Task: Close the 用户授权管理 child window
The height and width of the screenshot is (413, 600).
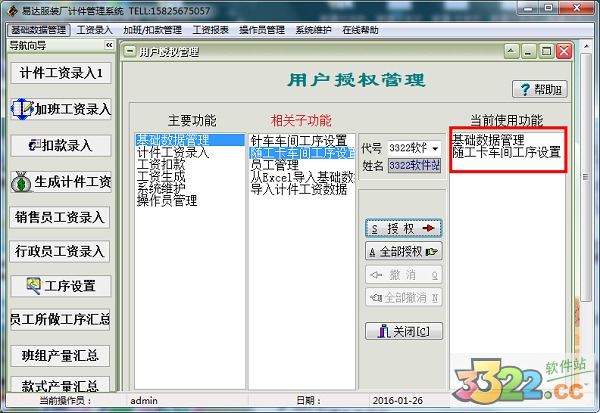Action: (564, 51)
